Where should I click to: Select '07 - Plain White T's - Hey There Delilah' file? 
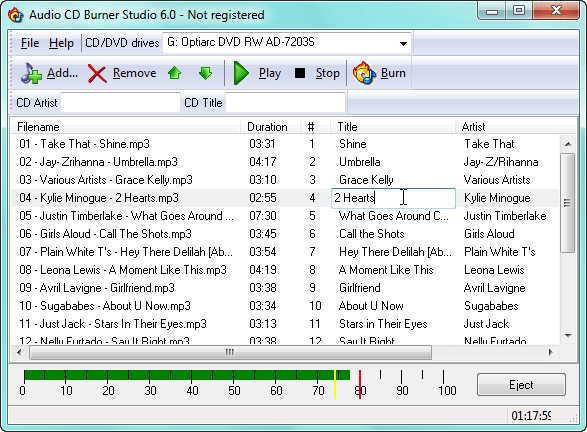pos(126,252)
